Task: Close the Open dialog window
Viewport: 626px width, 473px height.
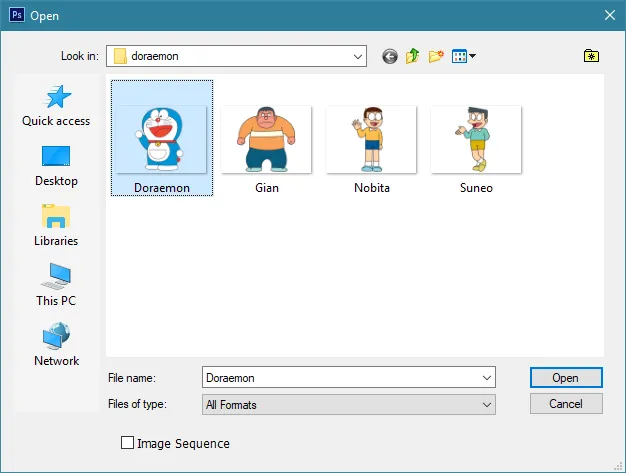Action: pos(610,16)
